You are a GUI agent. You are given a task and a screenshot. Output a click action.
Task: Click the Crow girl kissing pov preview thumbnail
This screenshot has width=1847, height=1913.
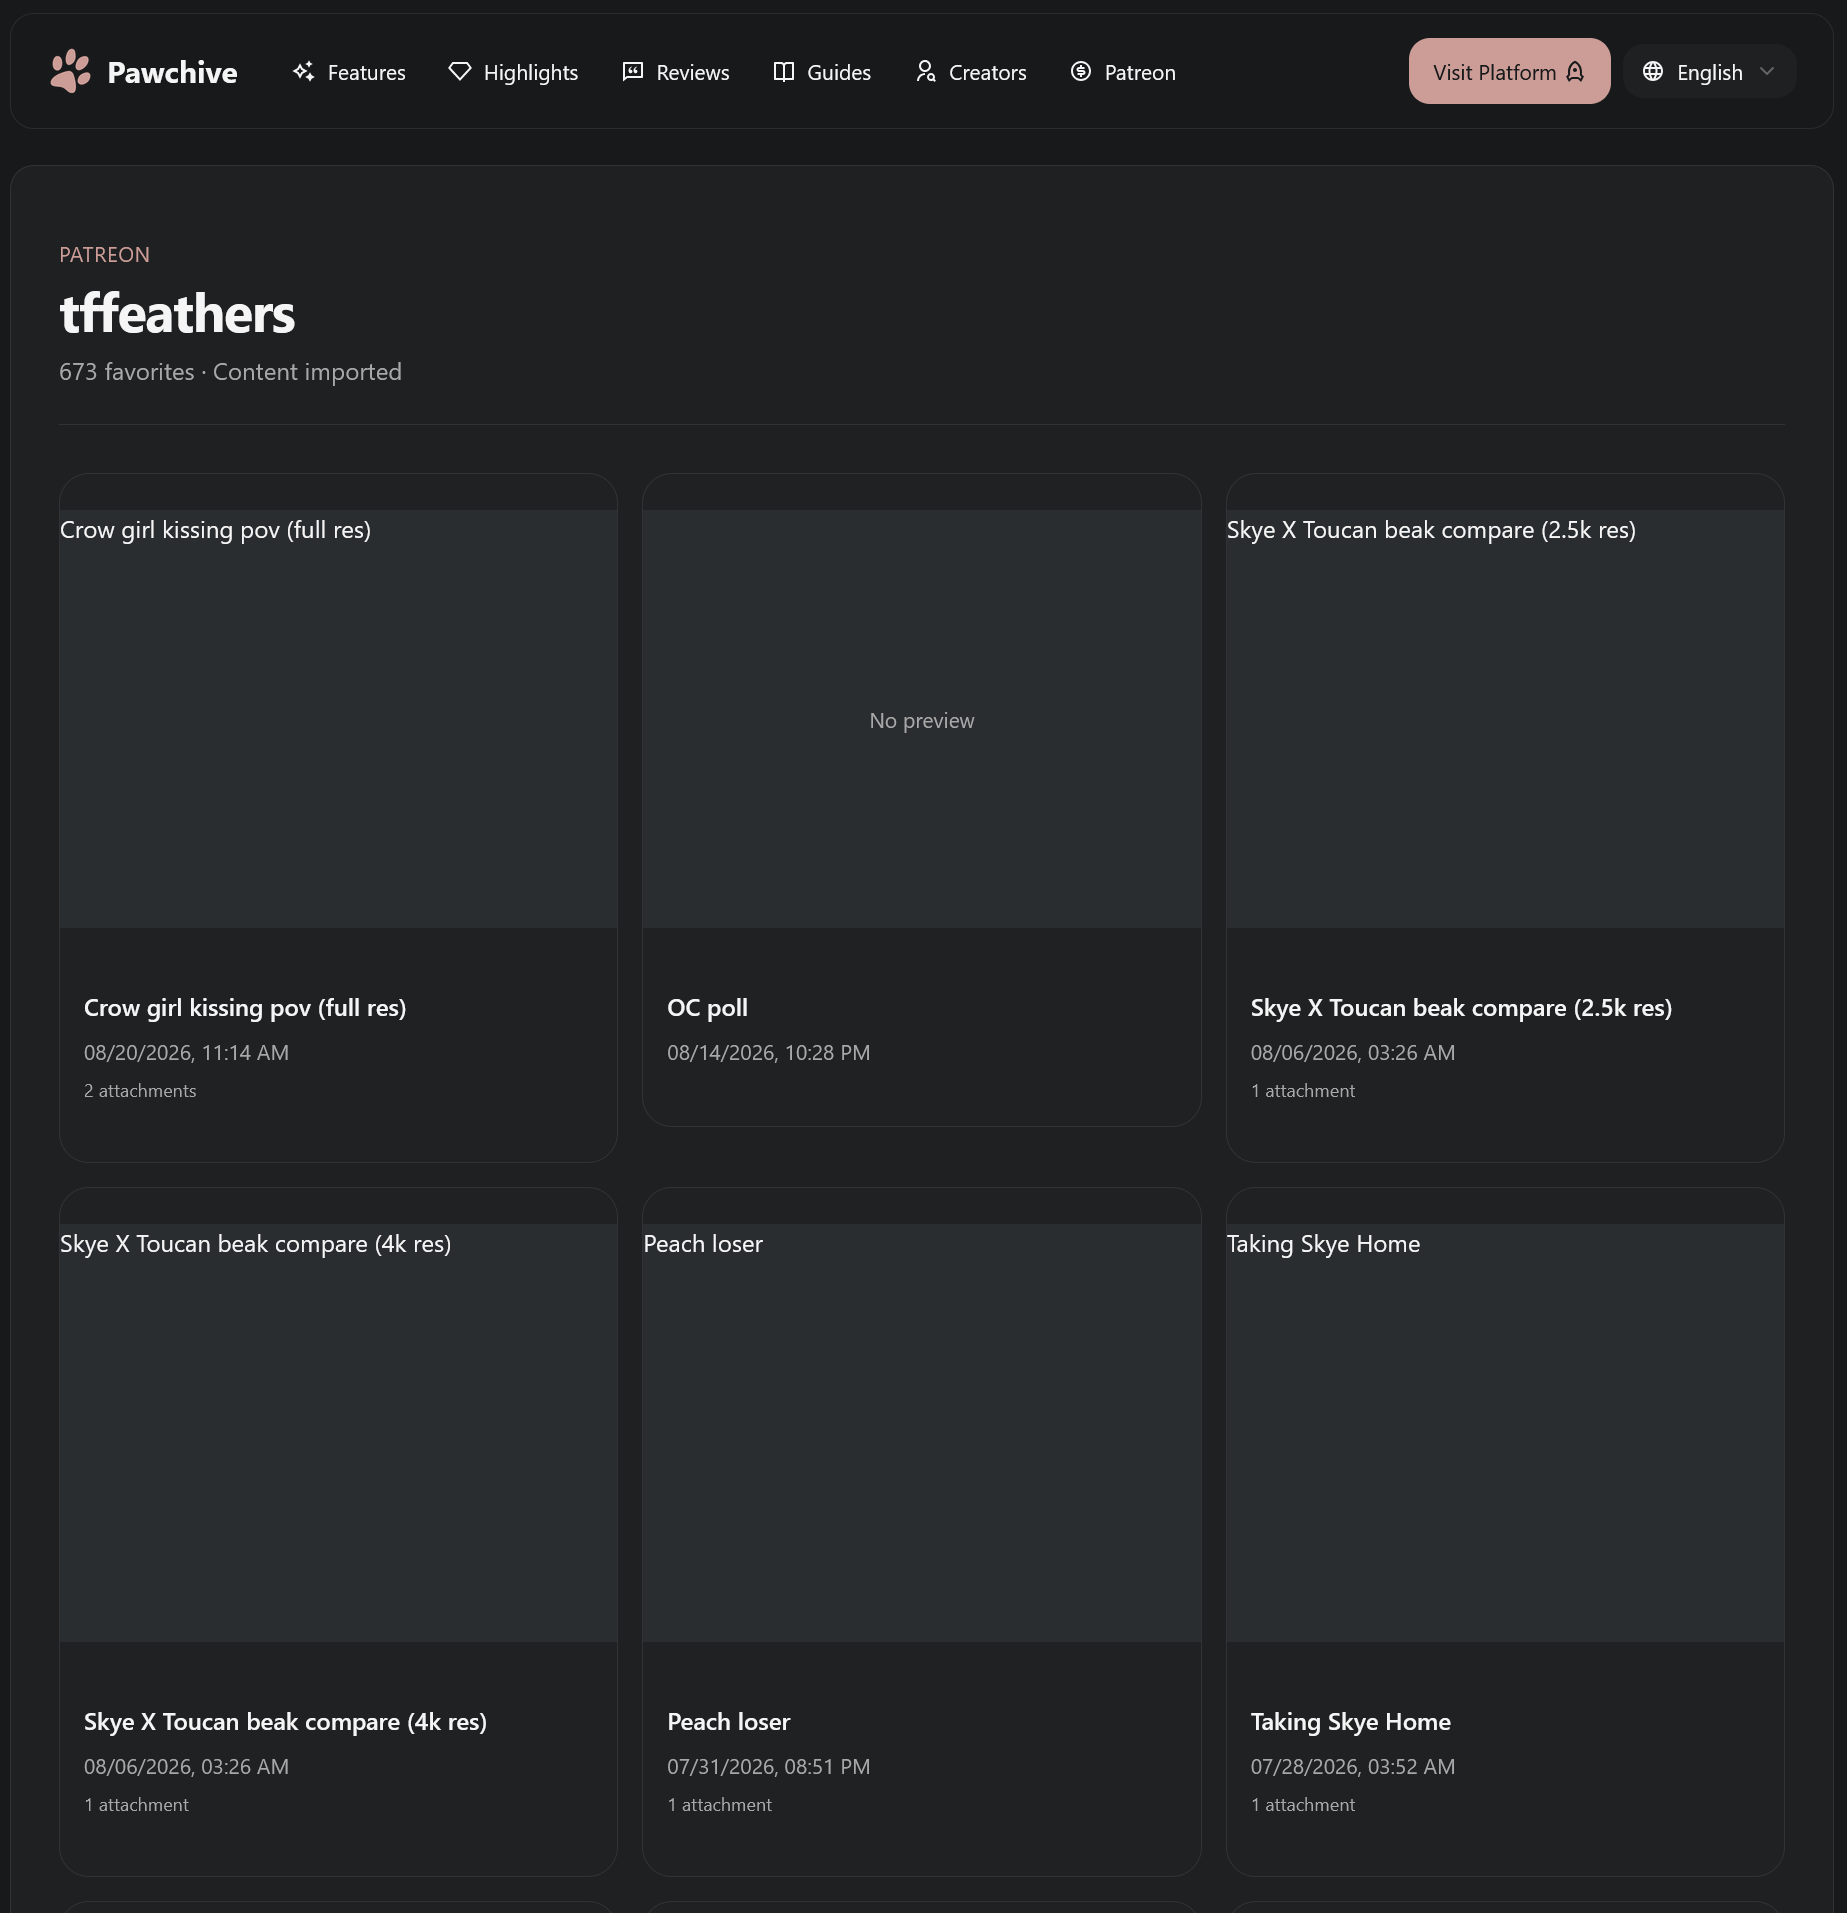338,719
